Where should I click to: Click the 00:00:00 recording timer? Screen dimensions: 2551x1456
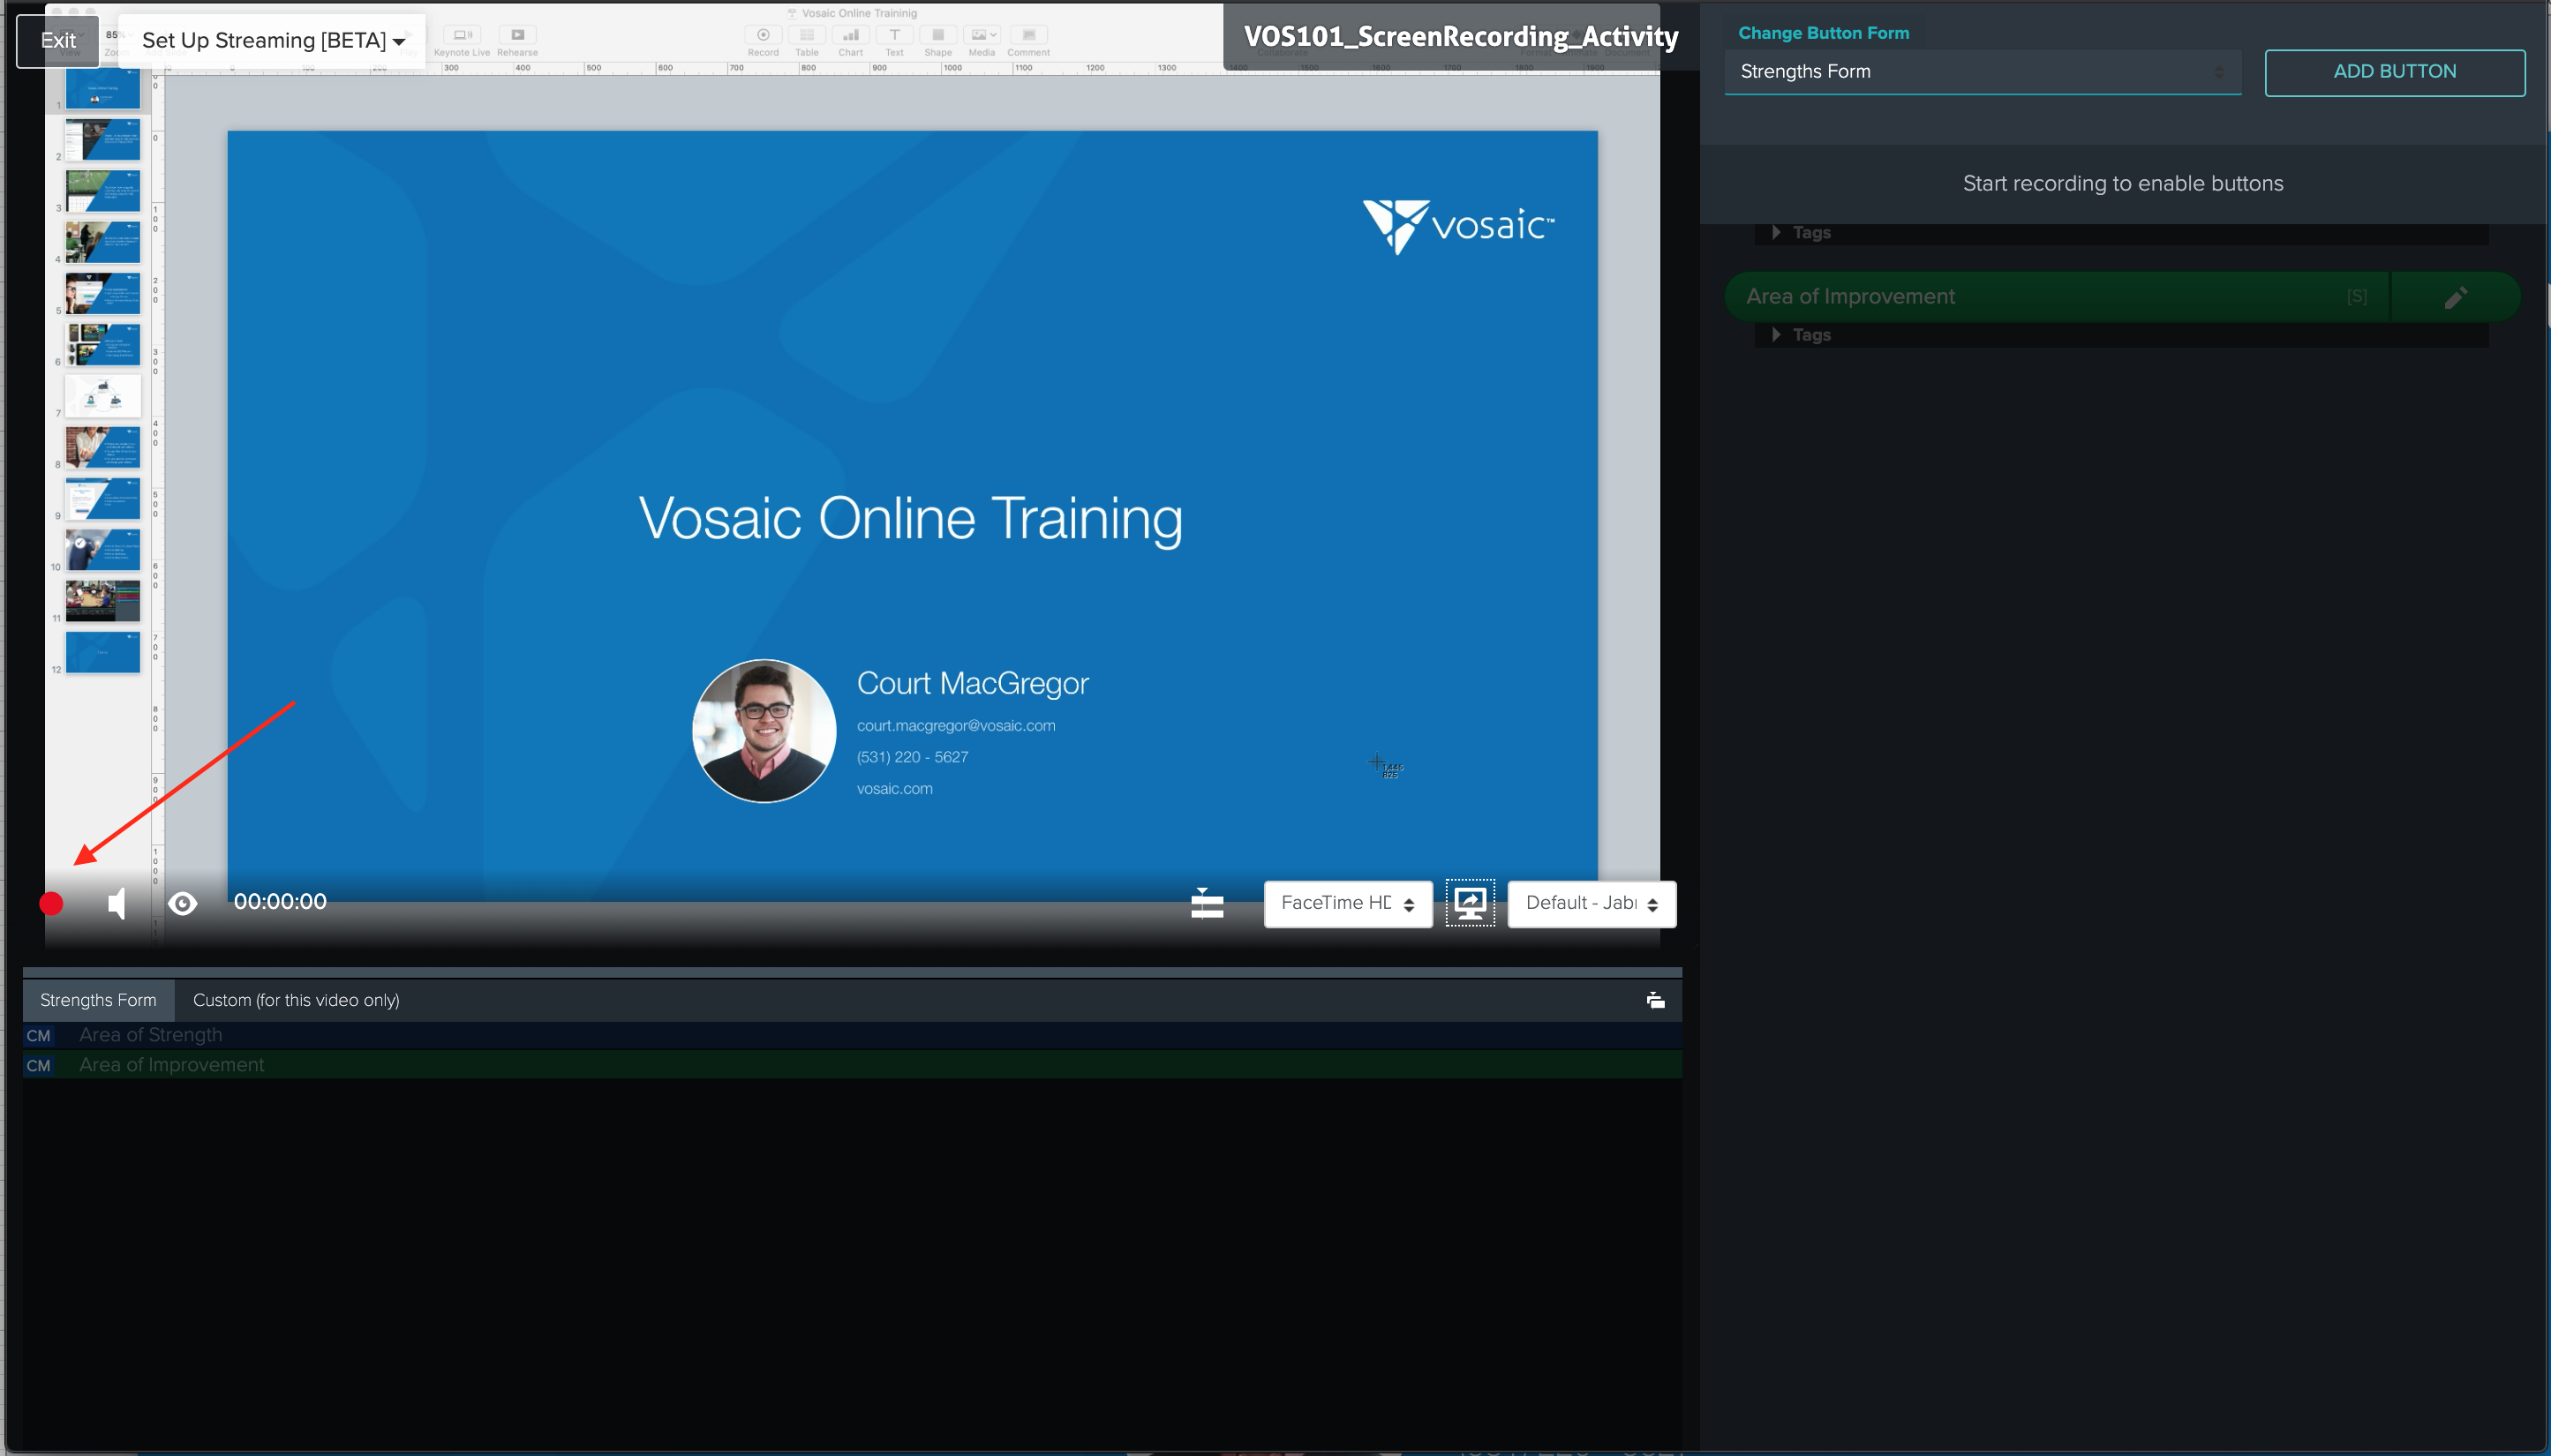pos(280,902)
